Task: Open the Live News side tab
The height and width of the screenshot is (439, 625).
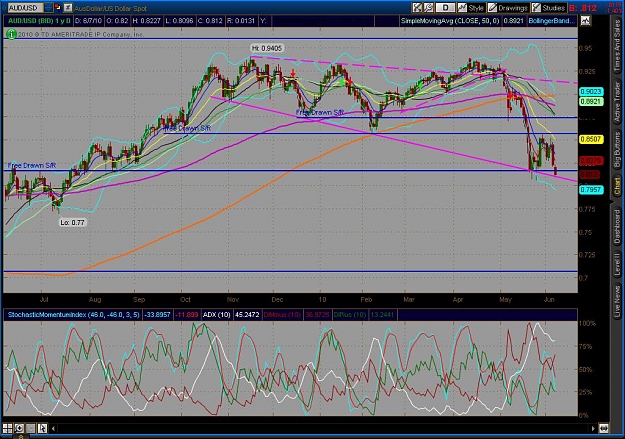Action: 617,299
